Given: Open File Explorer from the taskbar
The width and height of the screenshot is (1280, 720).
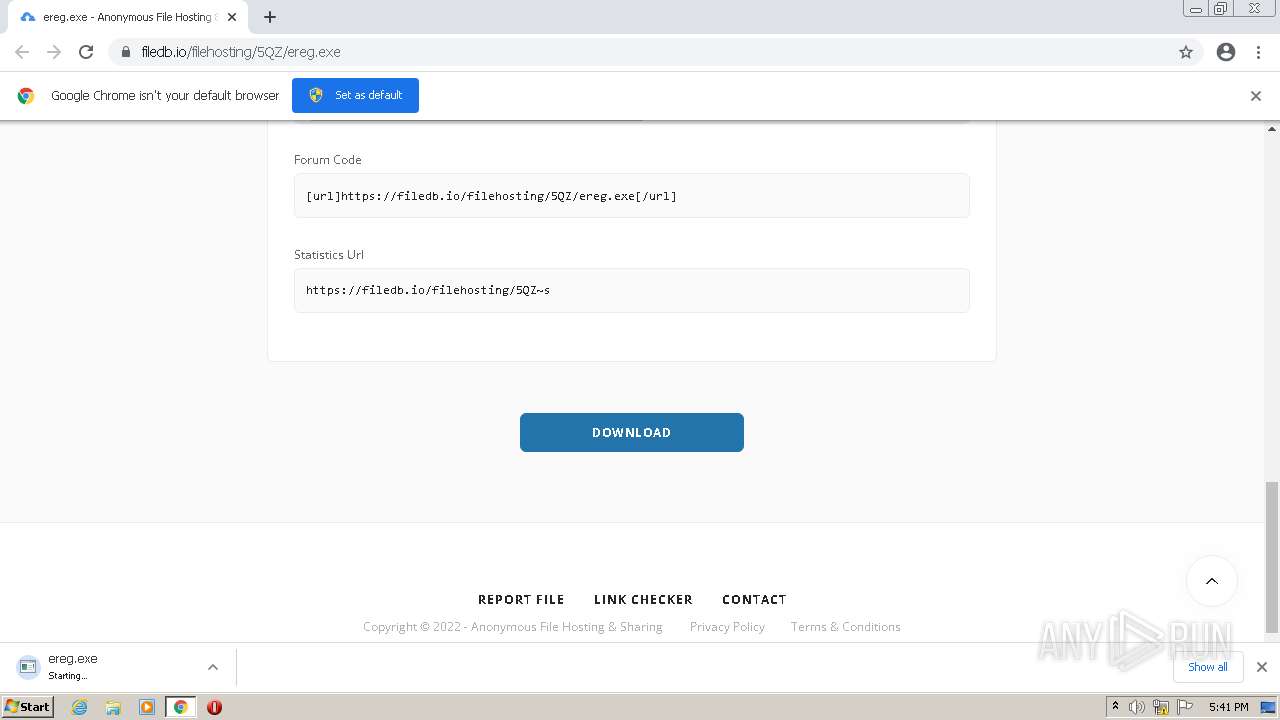Looking at the screenshot, I should pos(113,707).
